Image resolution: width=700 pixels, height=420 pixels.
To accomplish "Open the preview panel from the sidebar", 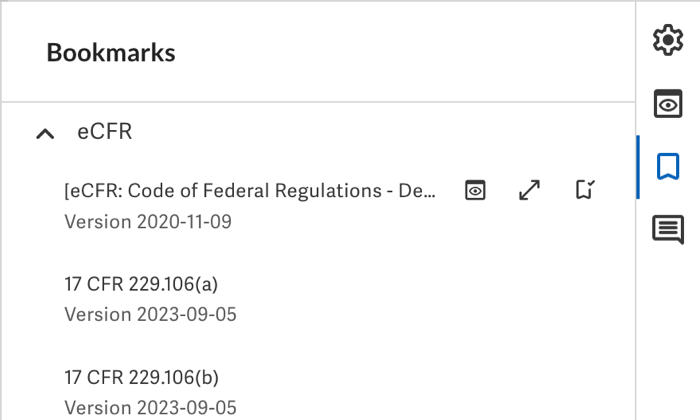I will 667,103.
